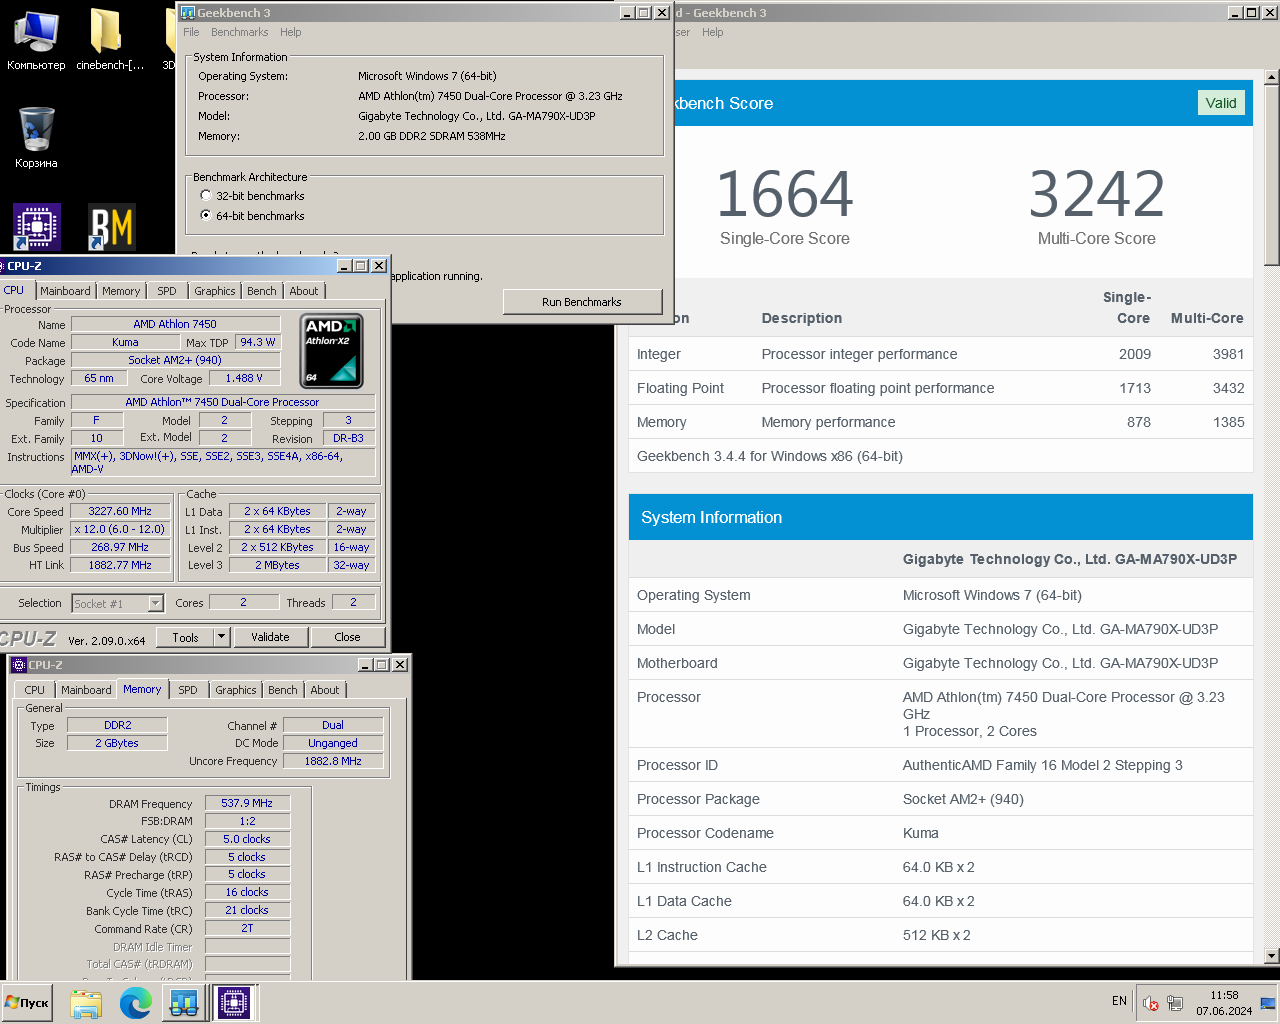Click scroll up arrow in Geekbench results

(1272, 77)
